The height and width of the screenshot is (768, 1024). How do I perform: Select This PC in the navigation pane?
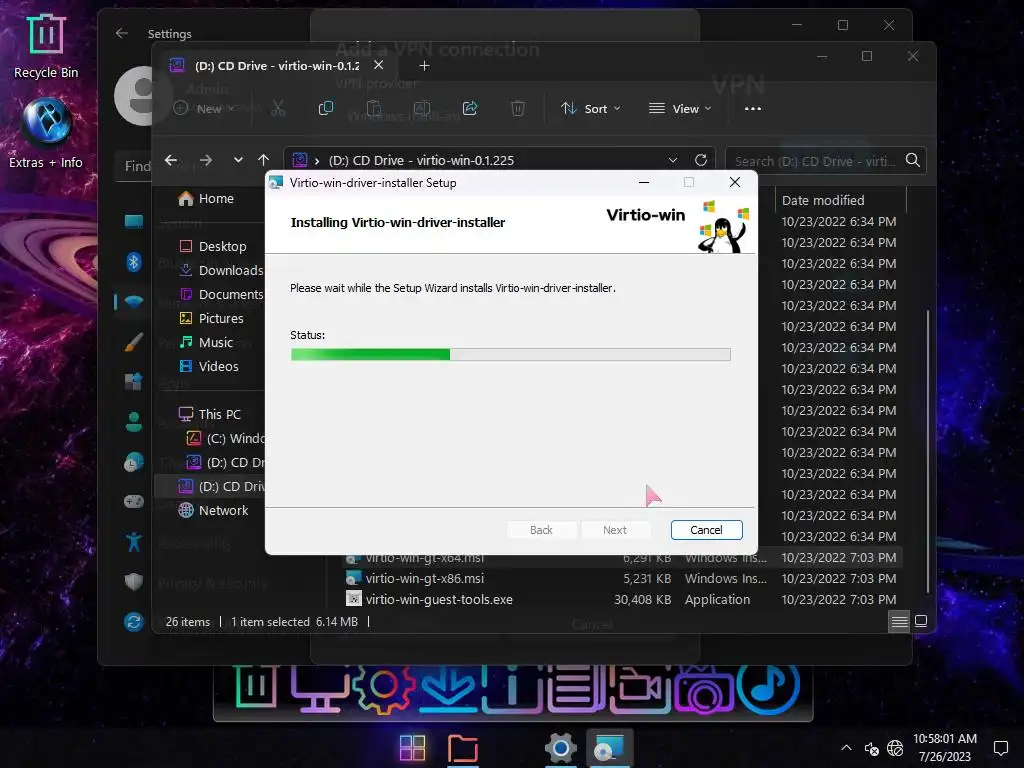click(x=209, y=414)
